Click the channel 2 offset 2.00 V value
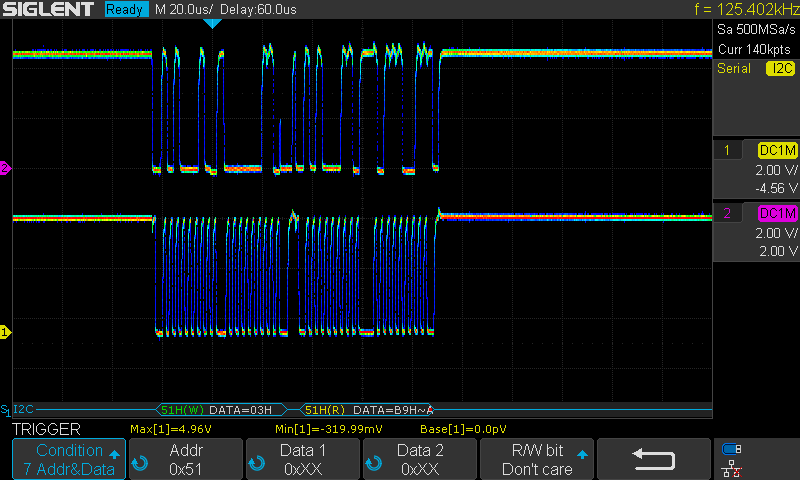 pos(777,251)
